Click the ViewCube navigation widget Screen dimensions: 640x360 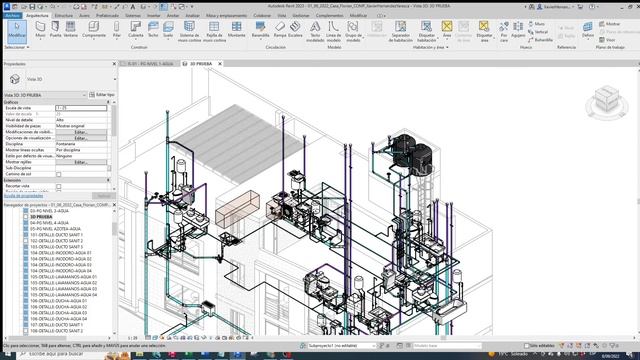[607, 102]
